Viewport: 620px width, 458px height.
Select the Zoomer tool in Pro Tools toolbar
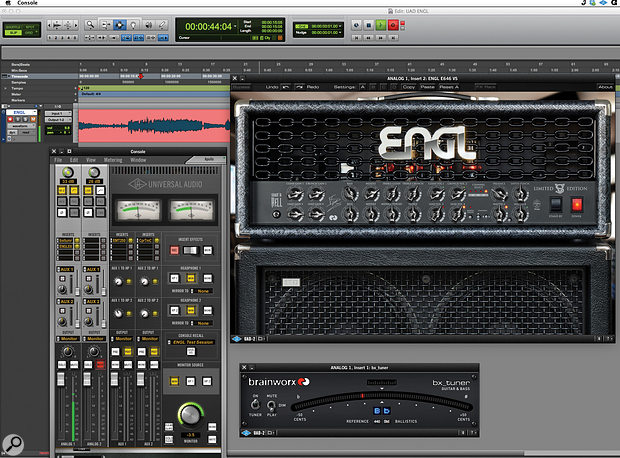[x=91, y=25]
